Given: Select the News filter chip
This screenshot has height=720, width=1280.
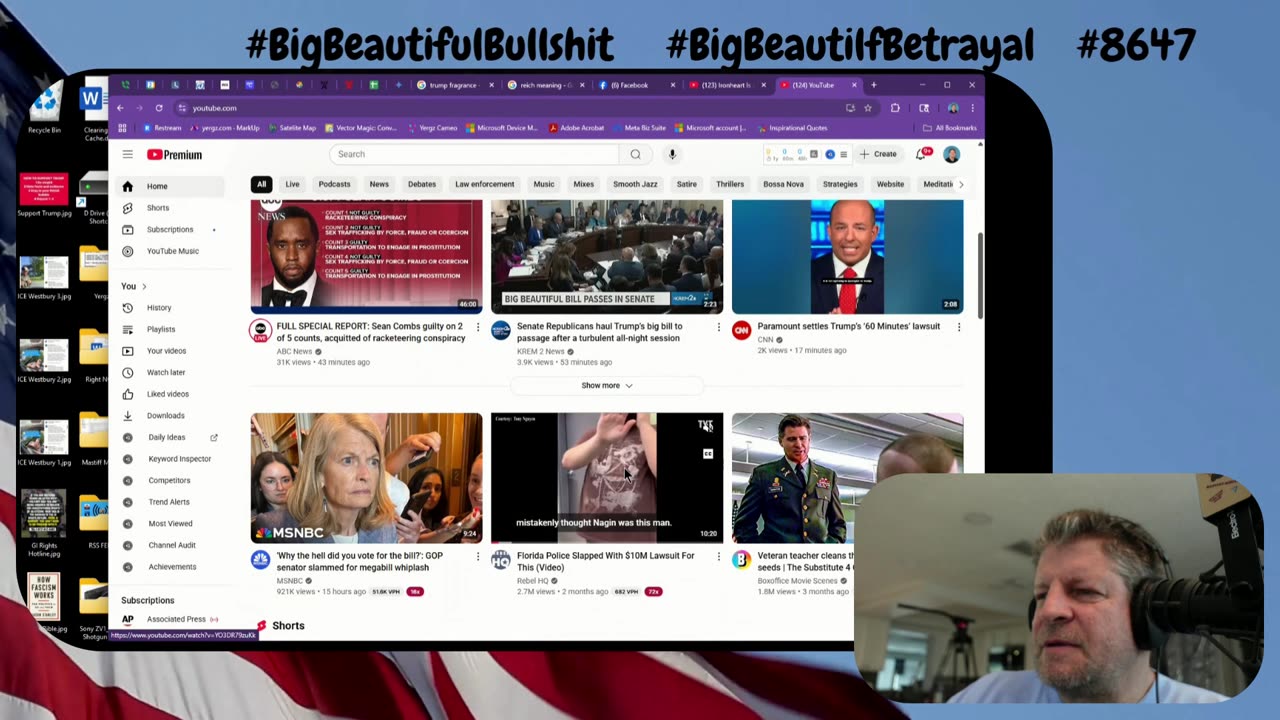Looking at the screenshot, I should pyautogui.click(x=379, y=184).
